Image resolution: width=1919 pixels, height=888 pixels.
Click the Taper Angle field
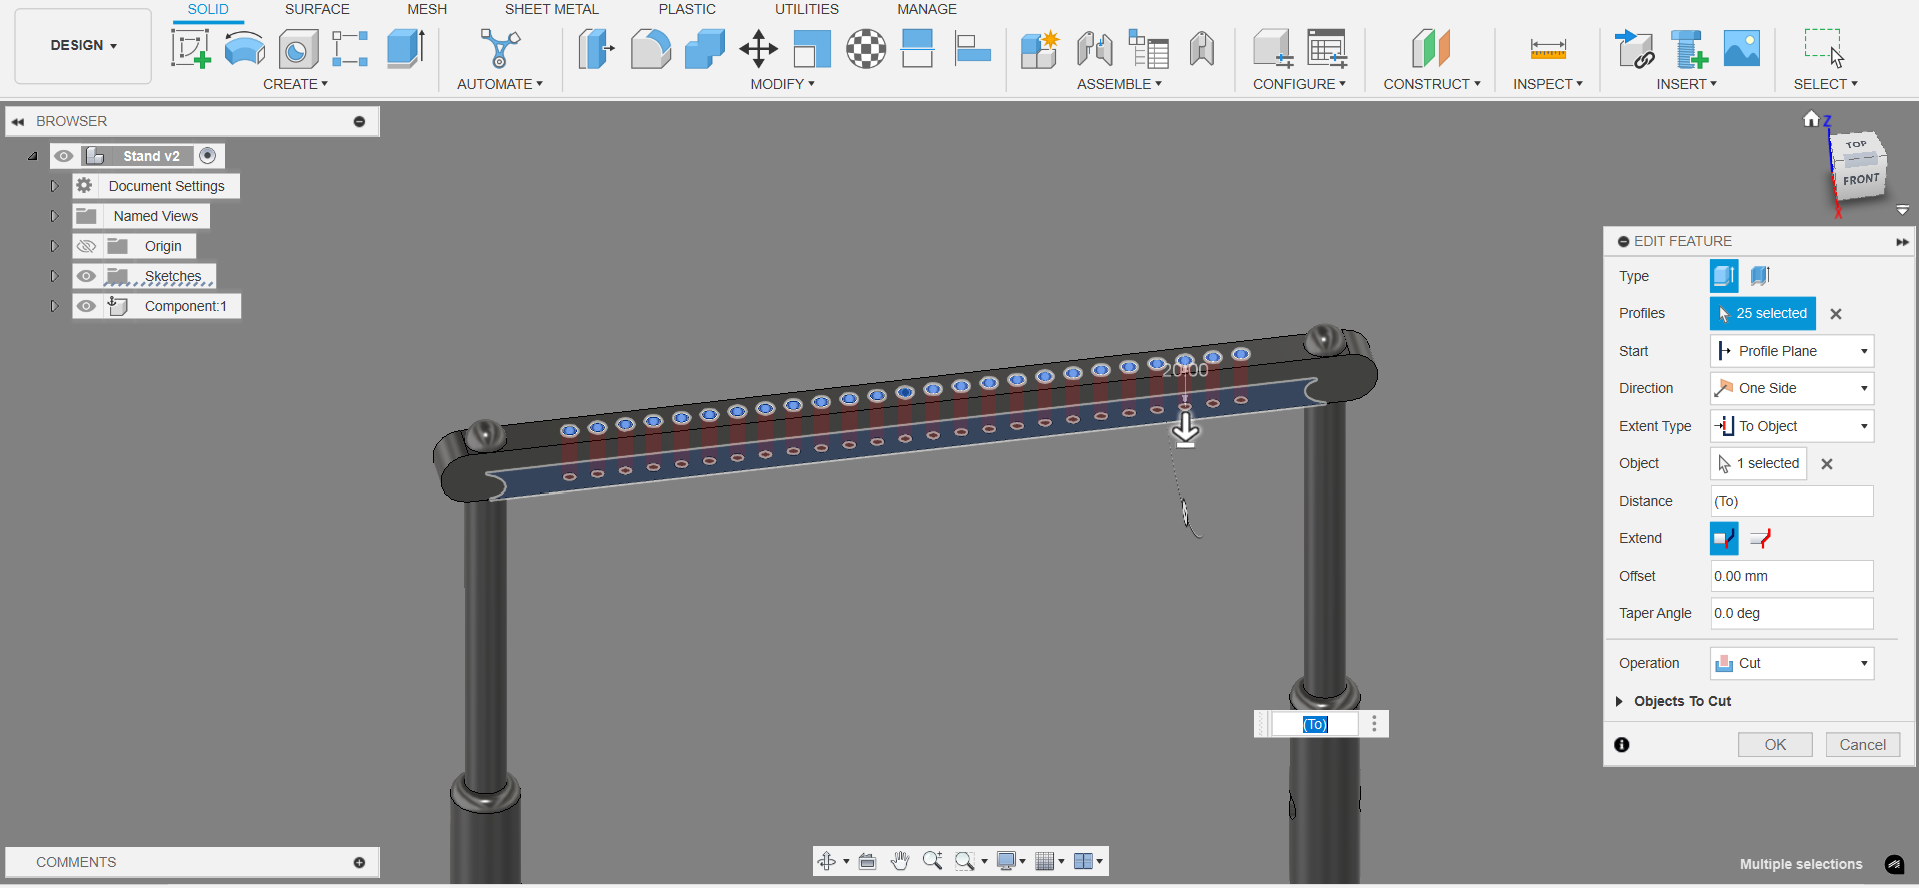pos(1792,613)
